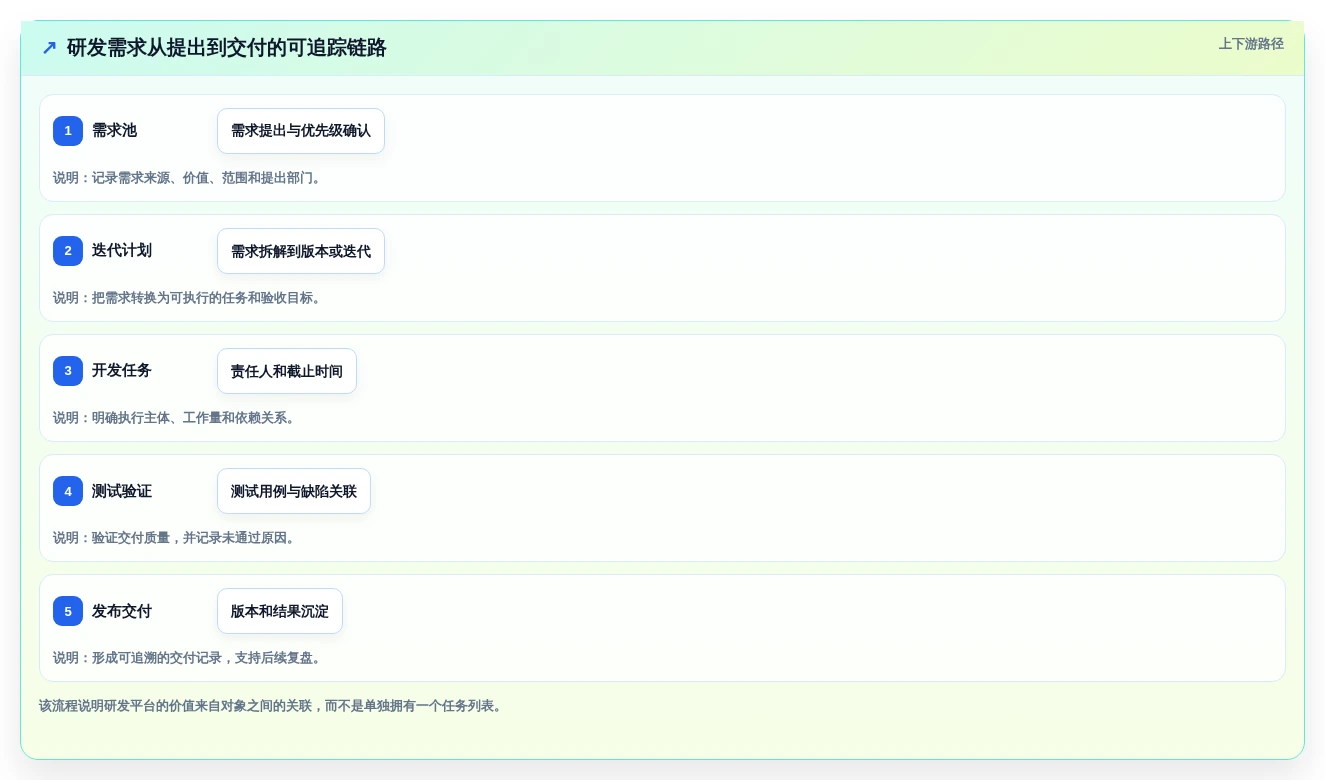Click the step 3 number badge

point(68,371)
